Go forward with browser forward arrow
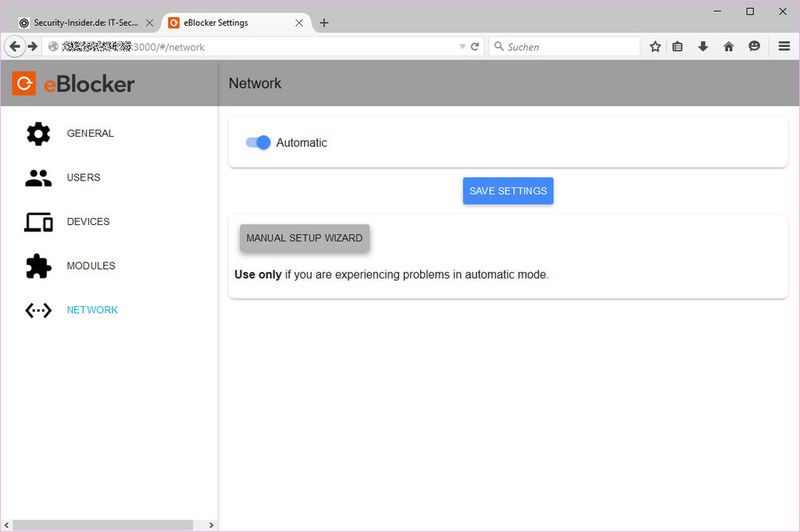Screen dimensions: 800x532 coord(33,46)
